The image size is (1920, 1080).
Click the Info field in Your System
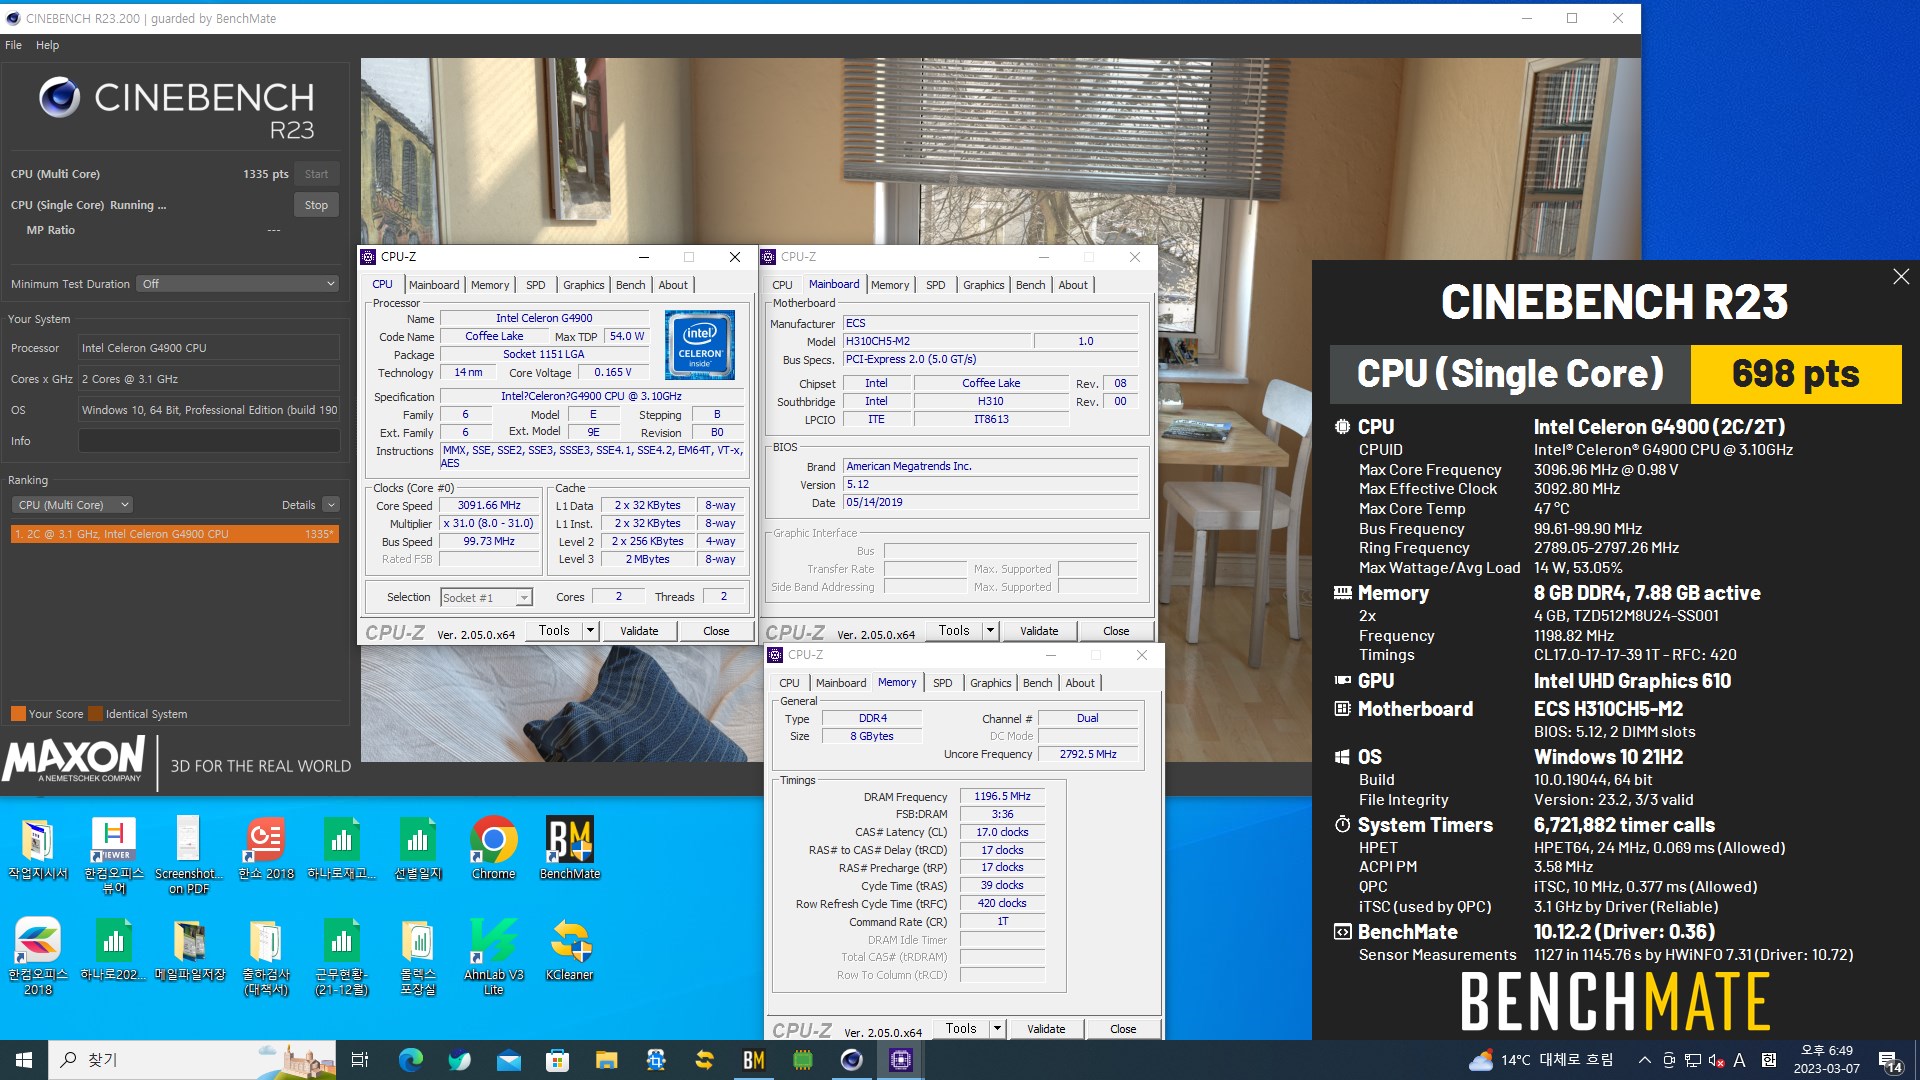click(209, 441)
